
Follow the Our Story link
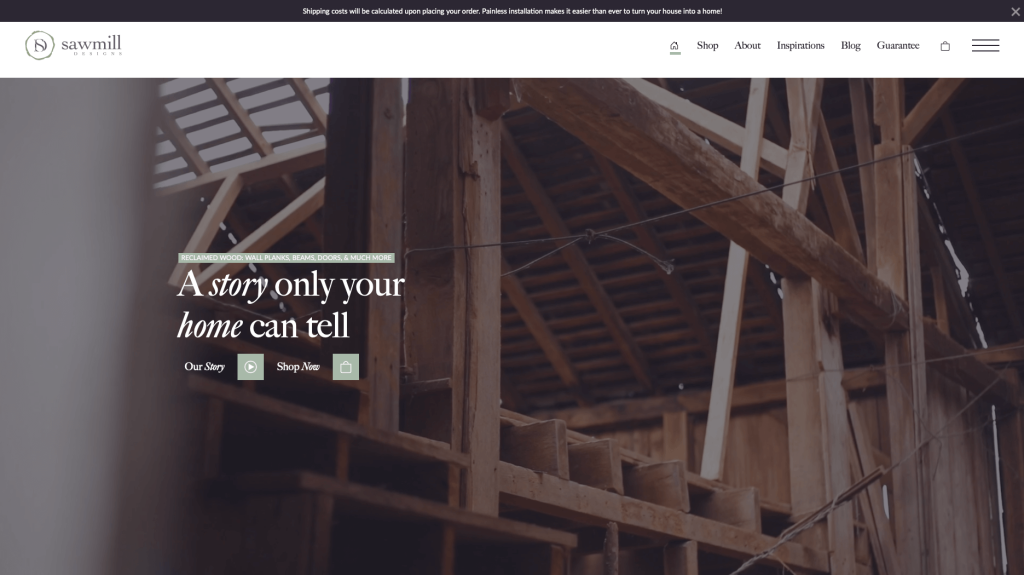pos(204,367)
